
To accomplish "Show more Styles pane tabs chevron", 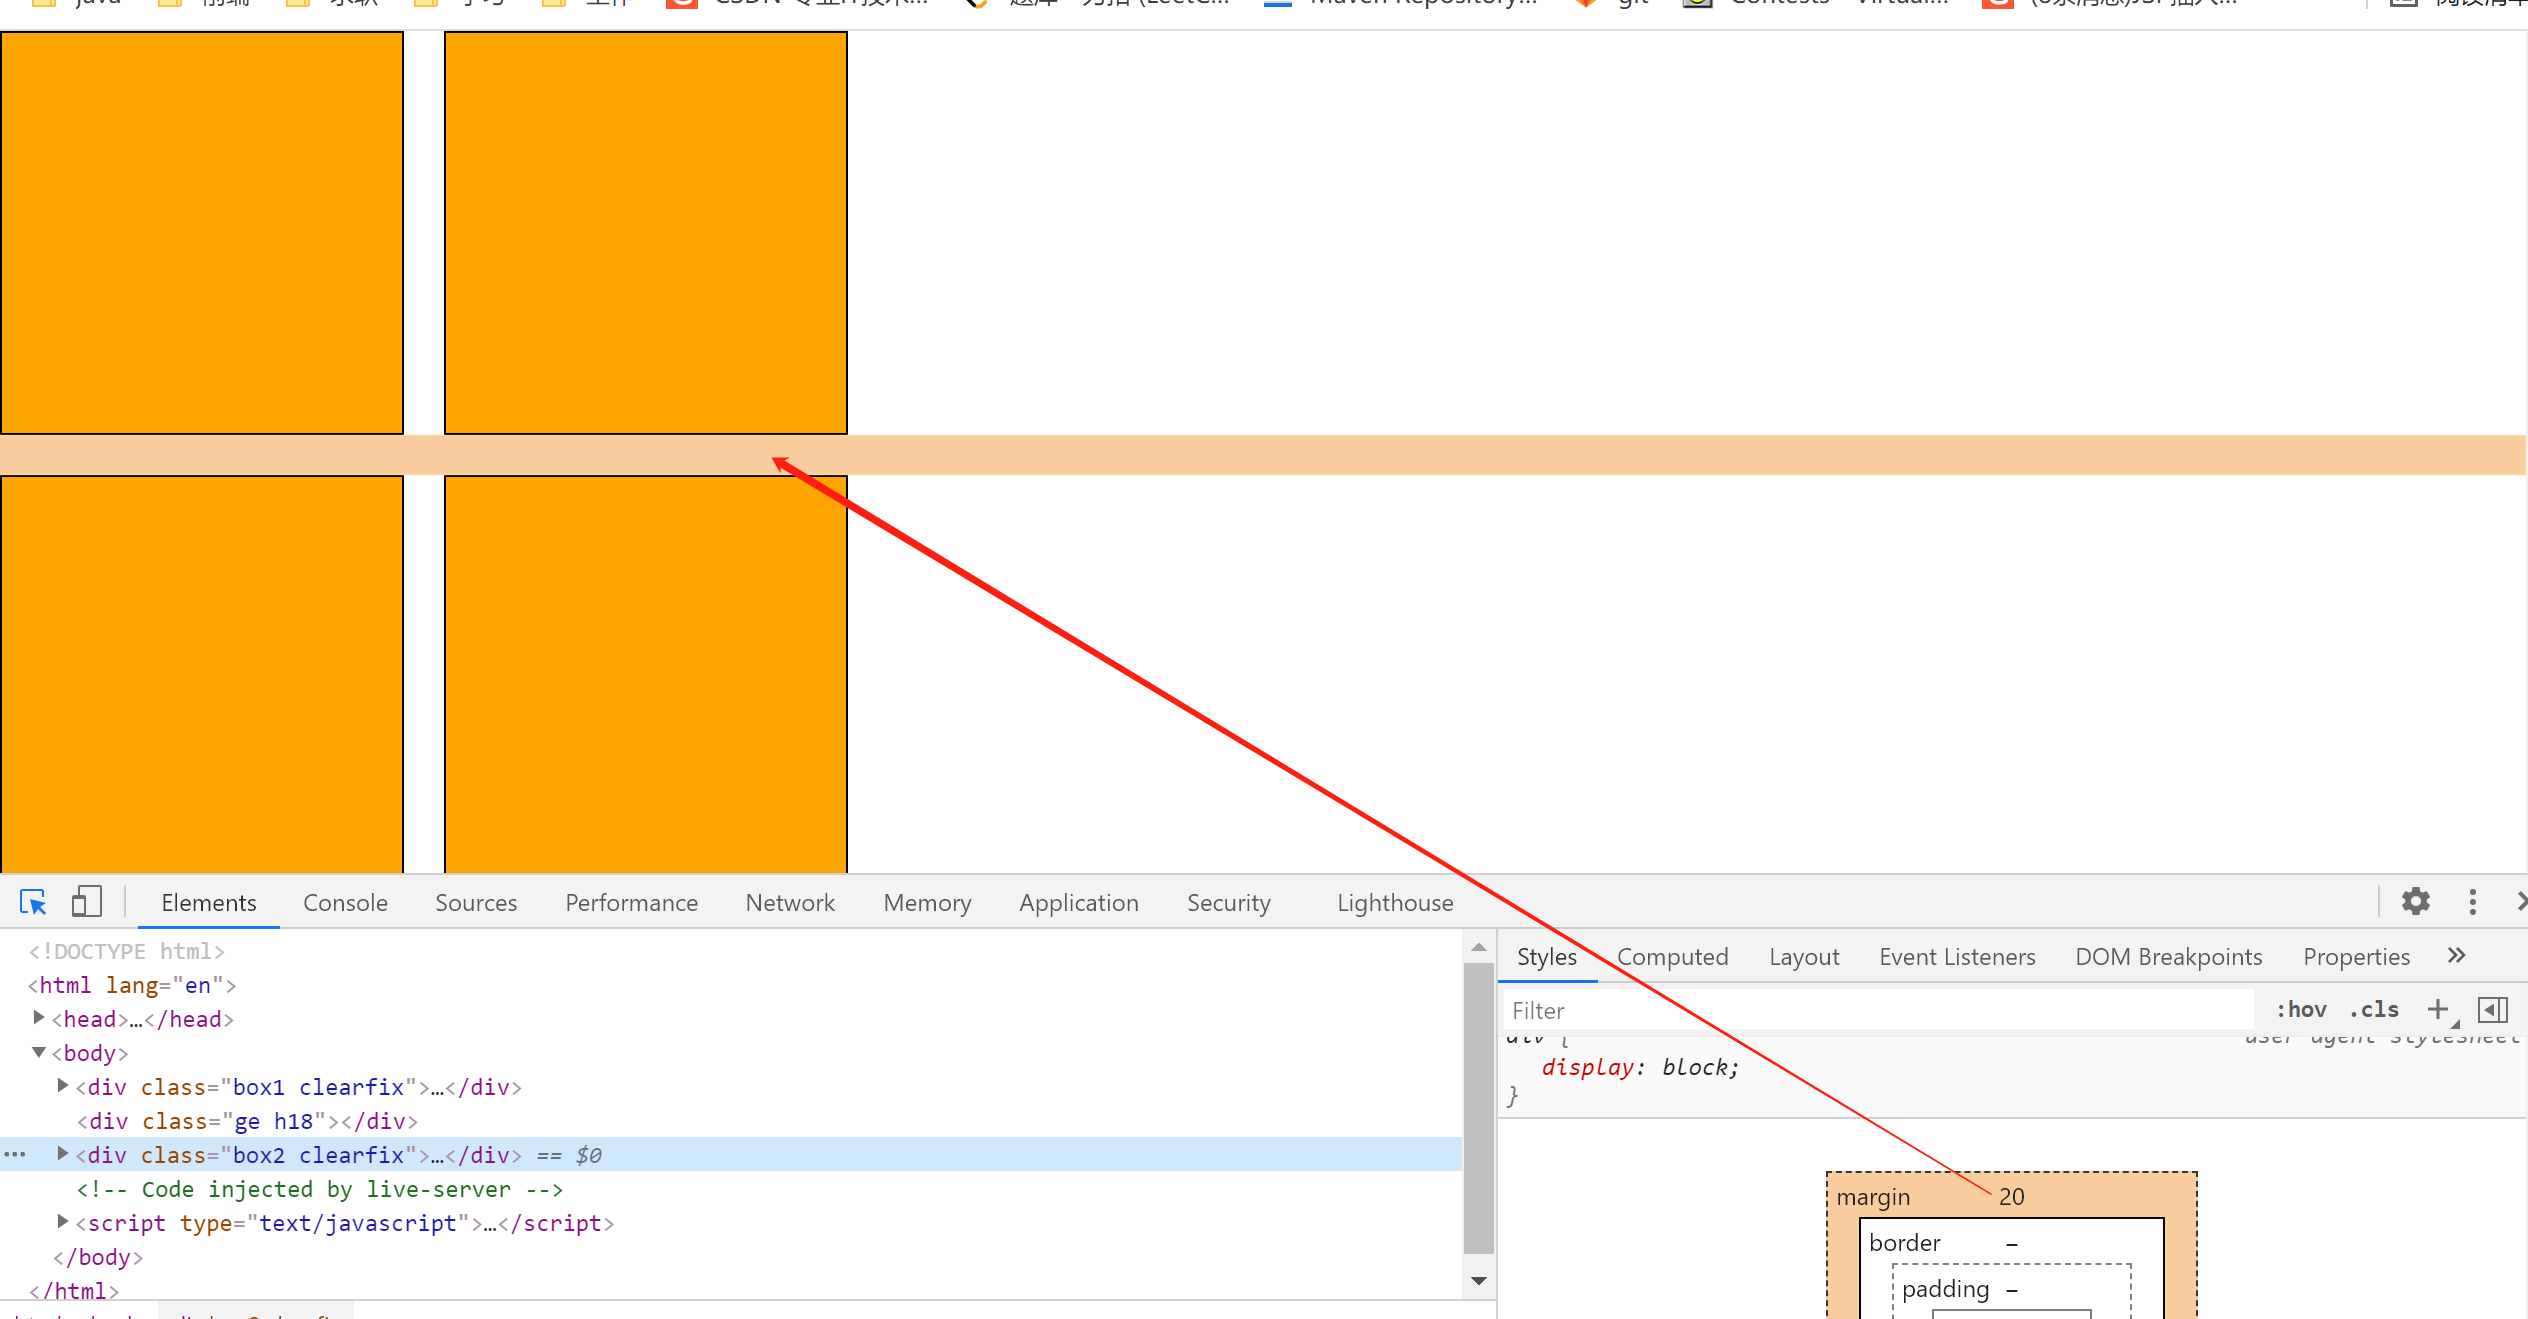I will pos(2457,956).
